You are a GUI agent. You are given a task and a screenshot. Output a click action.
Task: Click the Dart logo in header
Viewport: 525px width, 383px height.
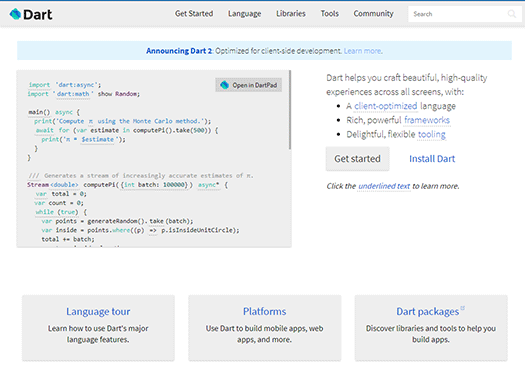click(x=31, y=14)
